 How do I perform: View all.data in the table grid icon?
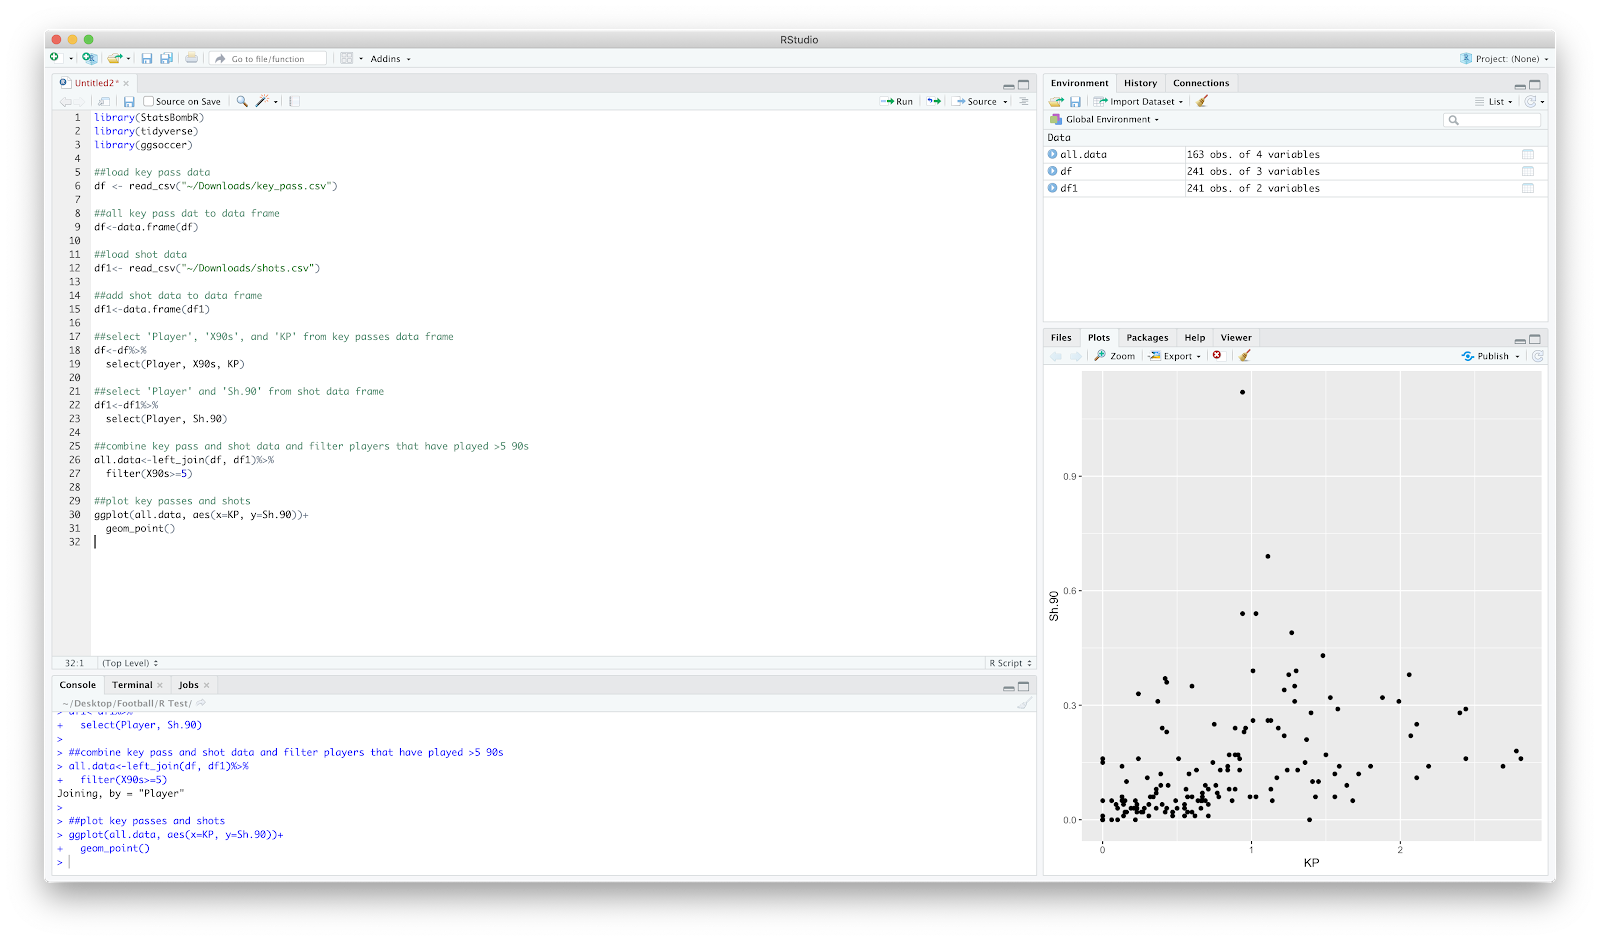tap(1528, 154)
